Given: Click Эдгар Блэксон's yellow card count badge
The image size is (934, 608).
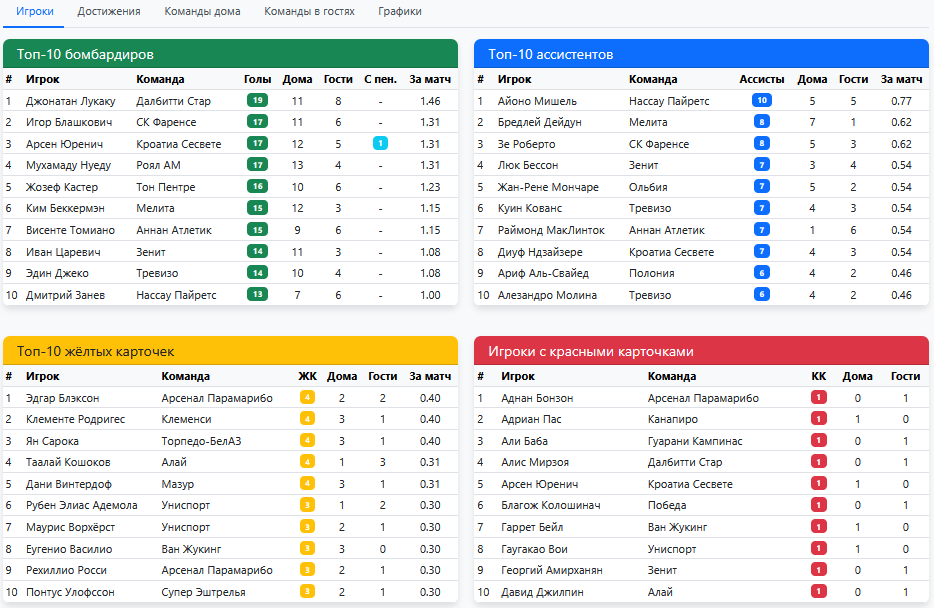Looking at the screenshot, I should click(x=308, y=398).
